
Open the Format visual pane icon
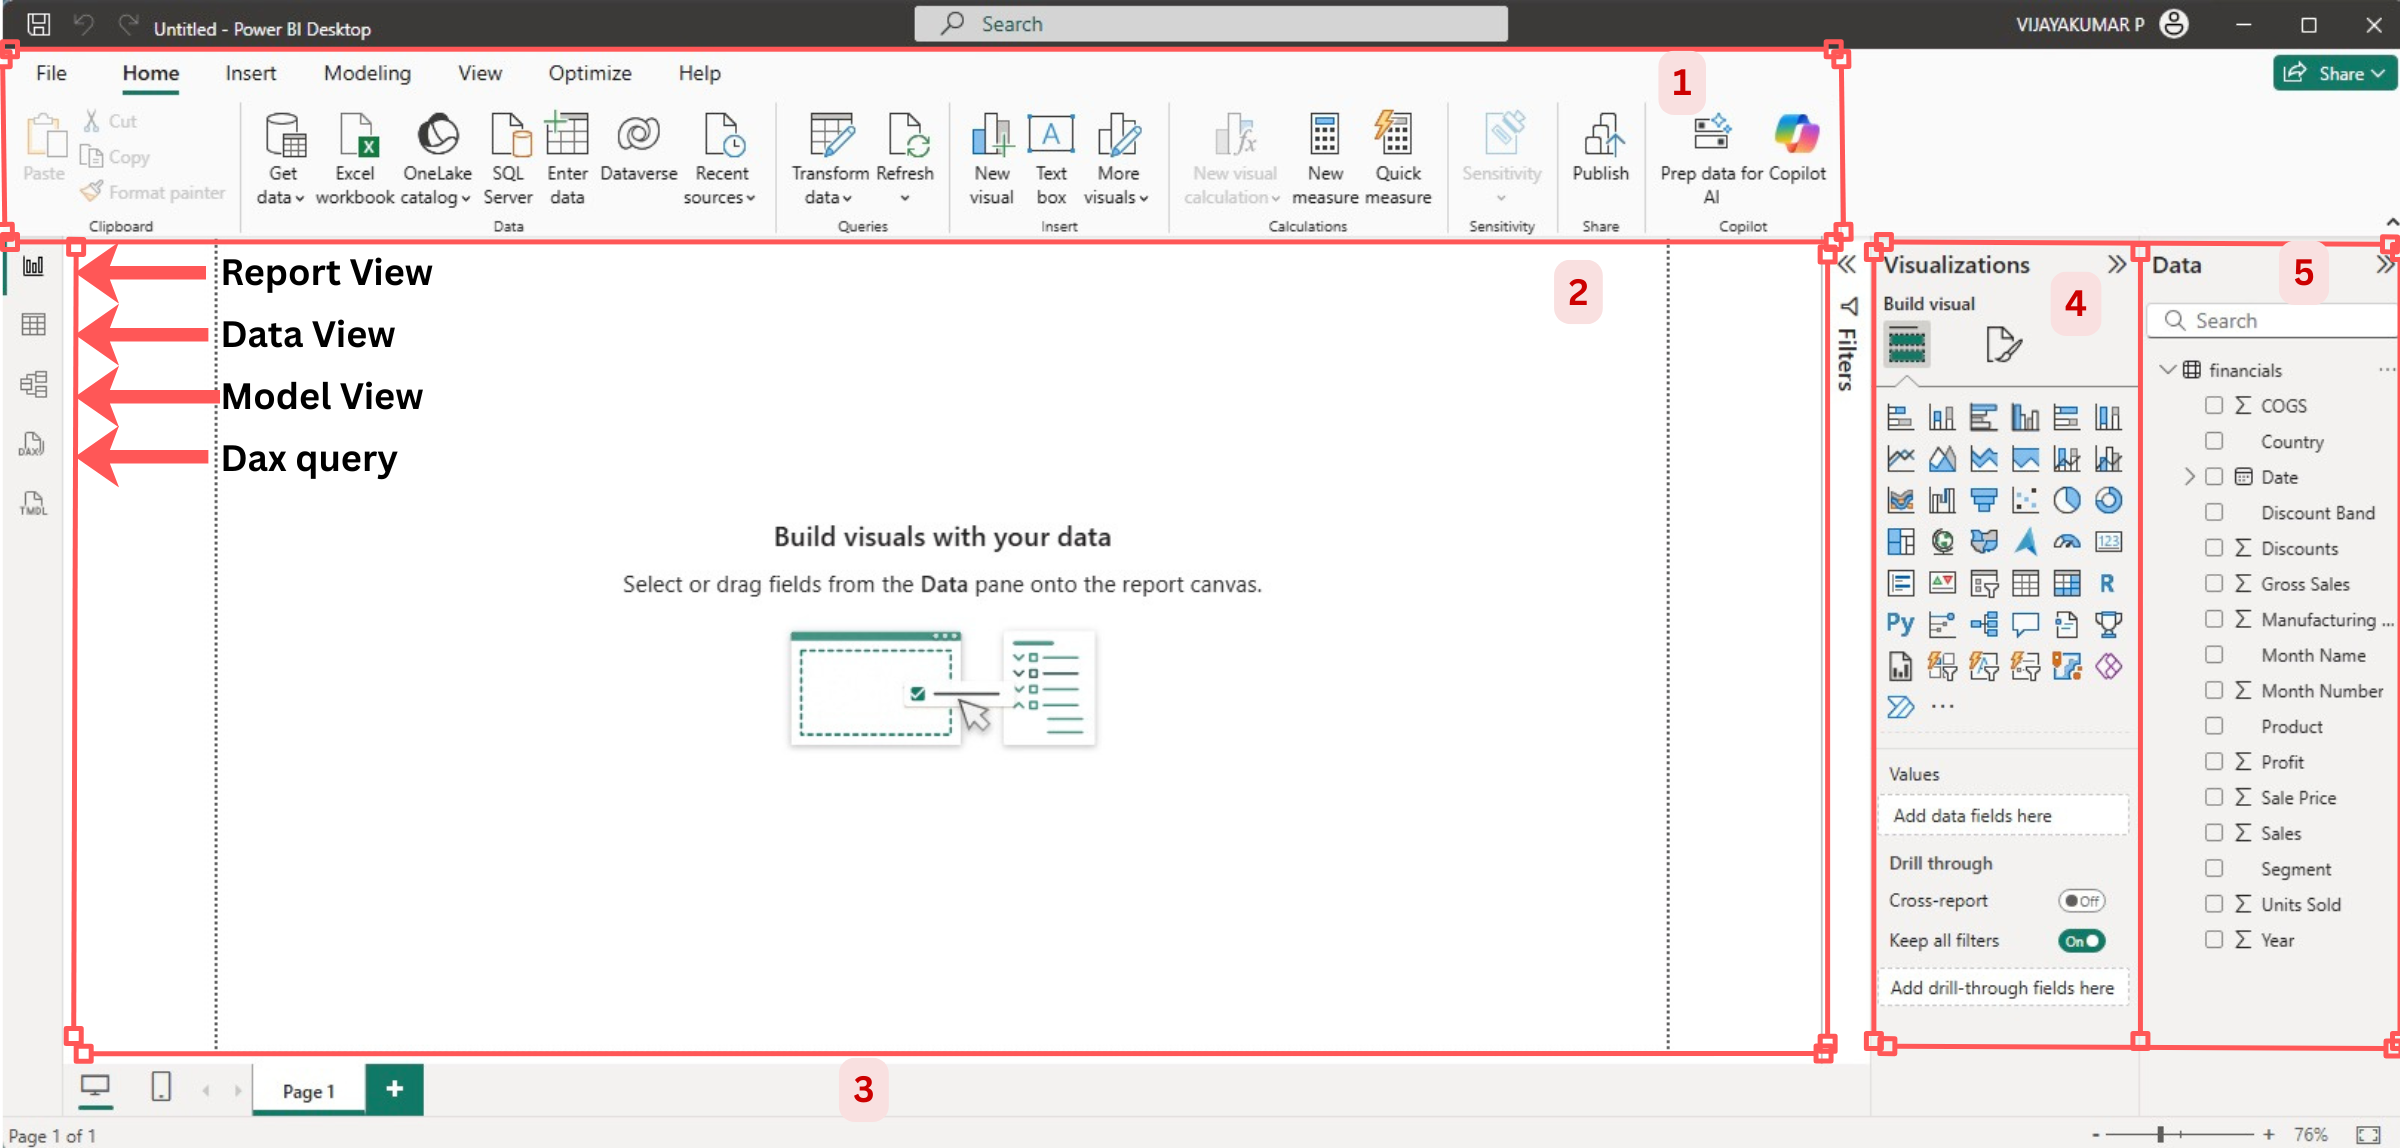[2002, 345]
